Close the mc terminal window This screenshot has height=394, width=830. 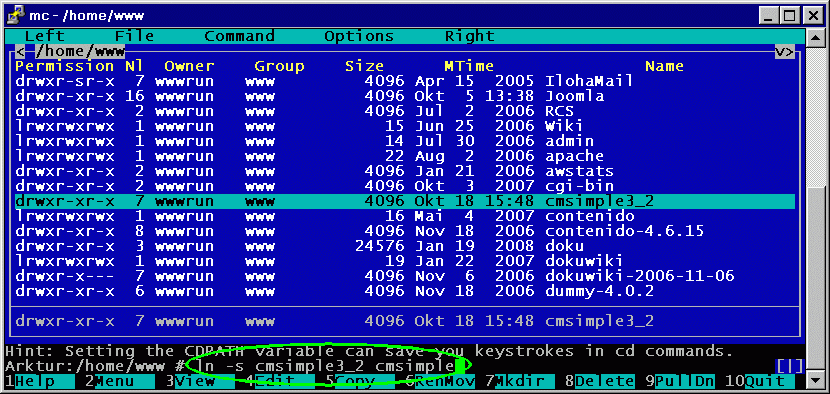click(813, 15)
